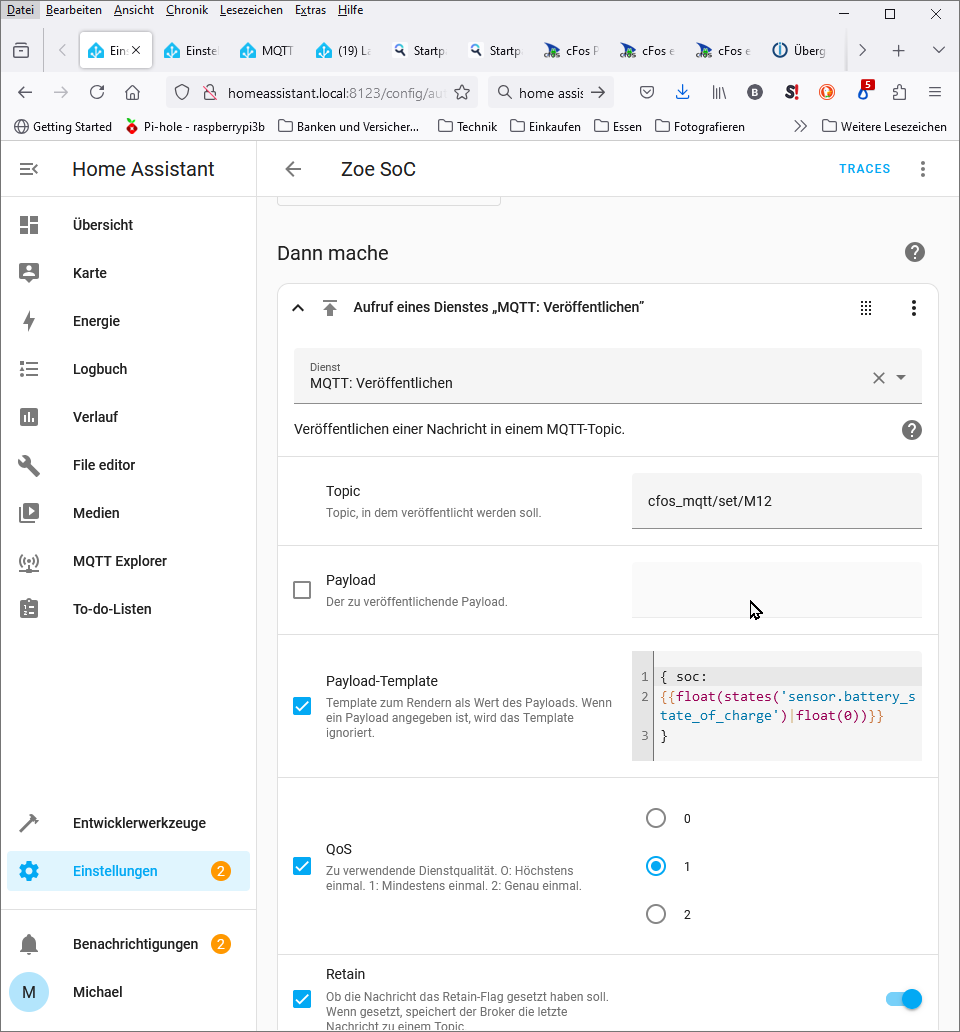Collapse the MQTT Veröffentlichen action section
The height and width of the screenshot is (1032, 960).
[297, 308]
